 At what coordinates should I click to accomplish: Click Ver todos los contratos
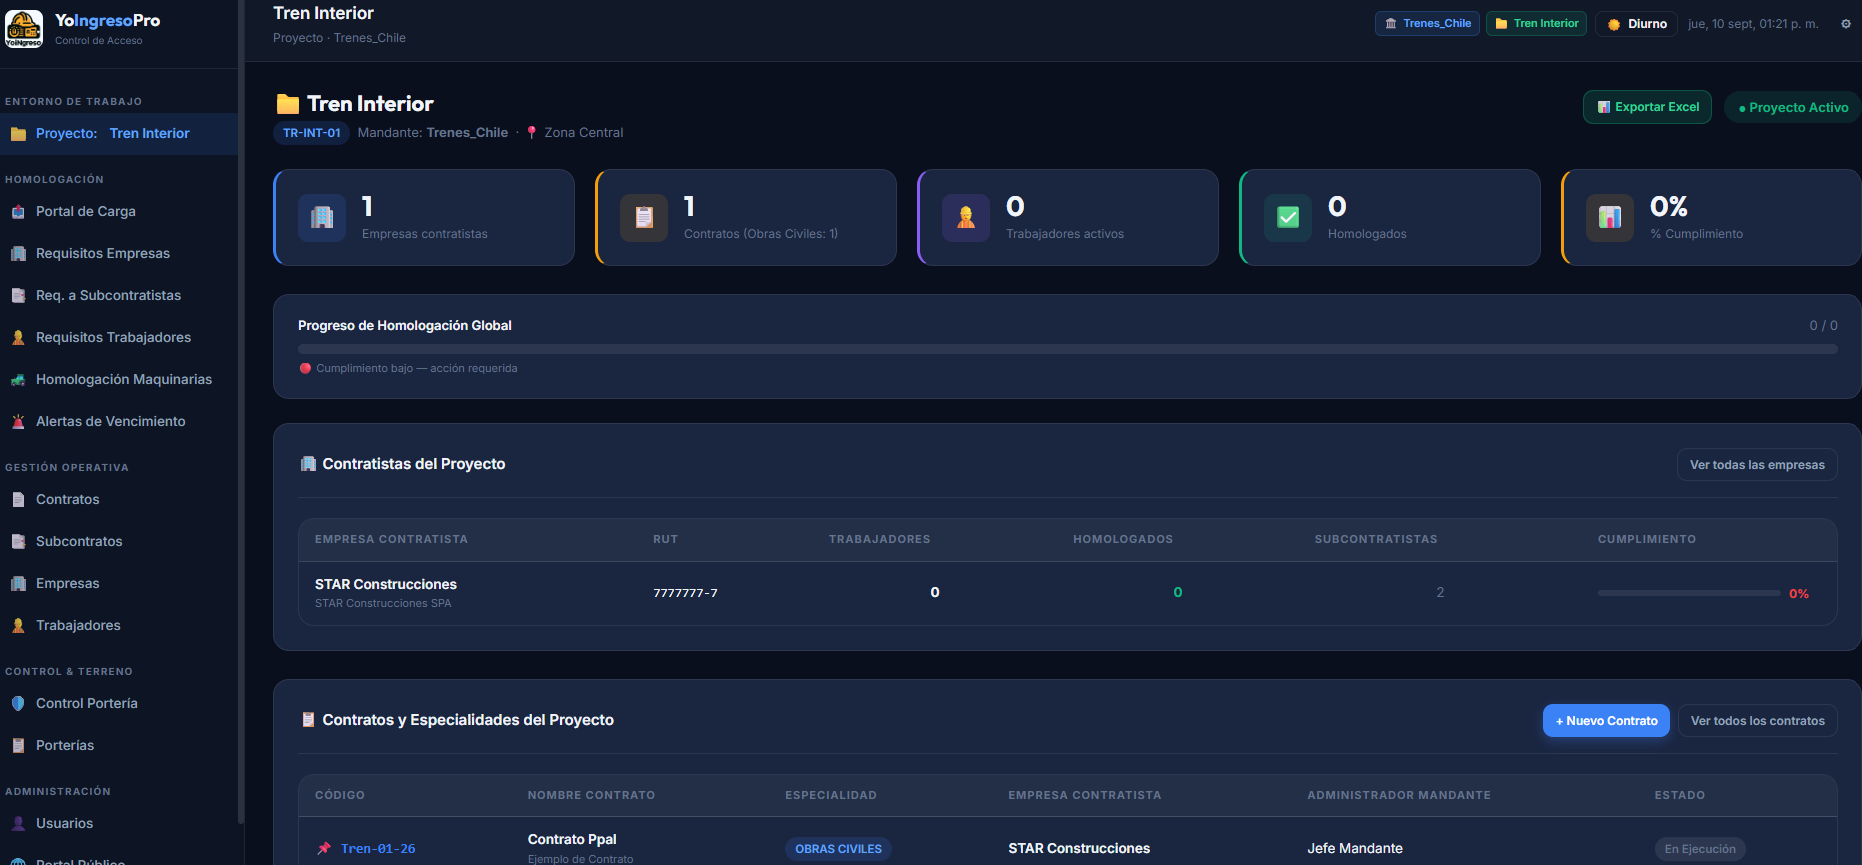coord(1757,721)
